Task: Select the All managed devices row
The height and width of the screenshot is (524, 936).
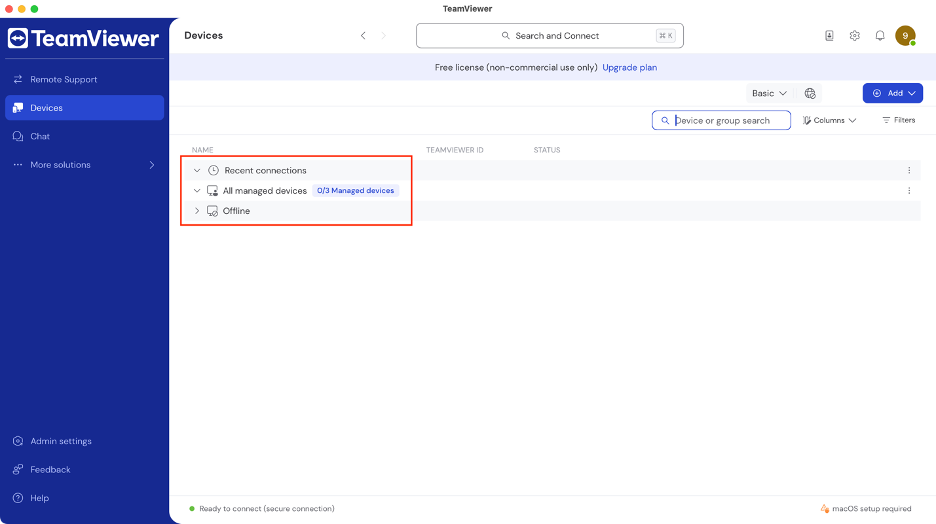Action: point(551,191)
